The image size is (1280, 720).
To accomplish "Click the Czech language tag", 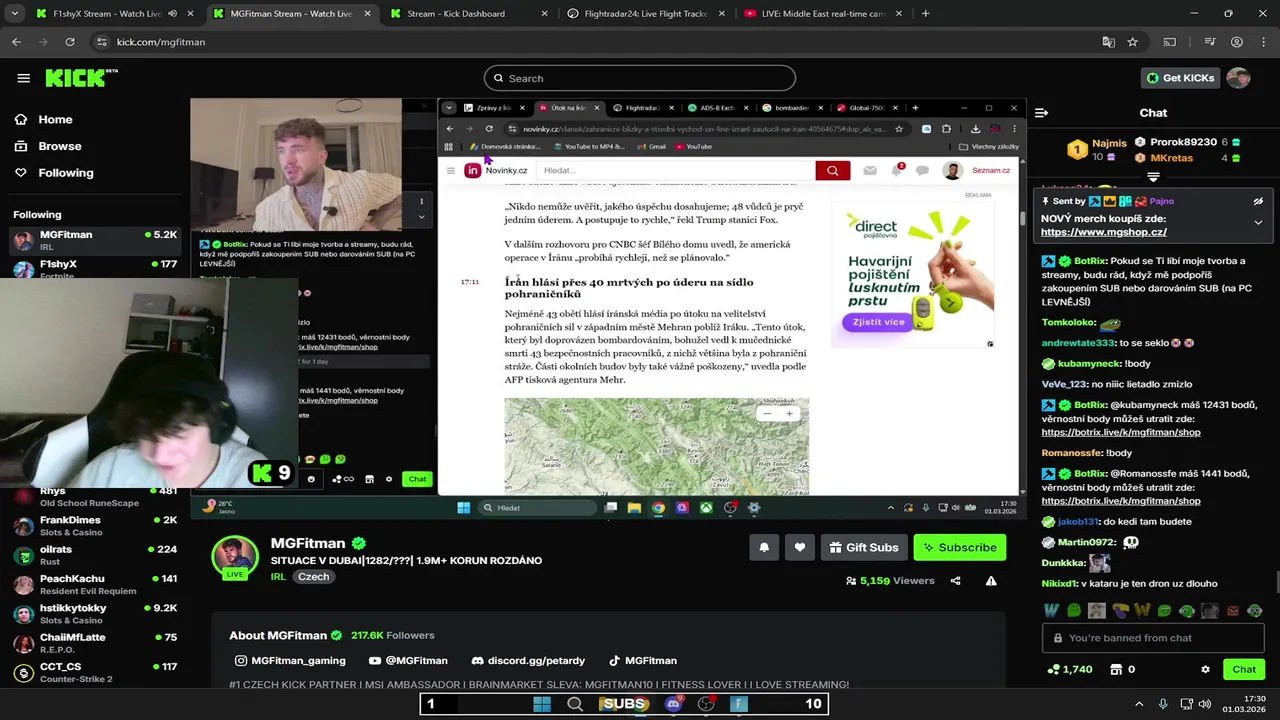I will [x=313, y=577].
